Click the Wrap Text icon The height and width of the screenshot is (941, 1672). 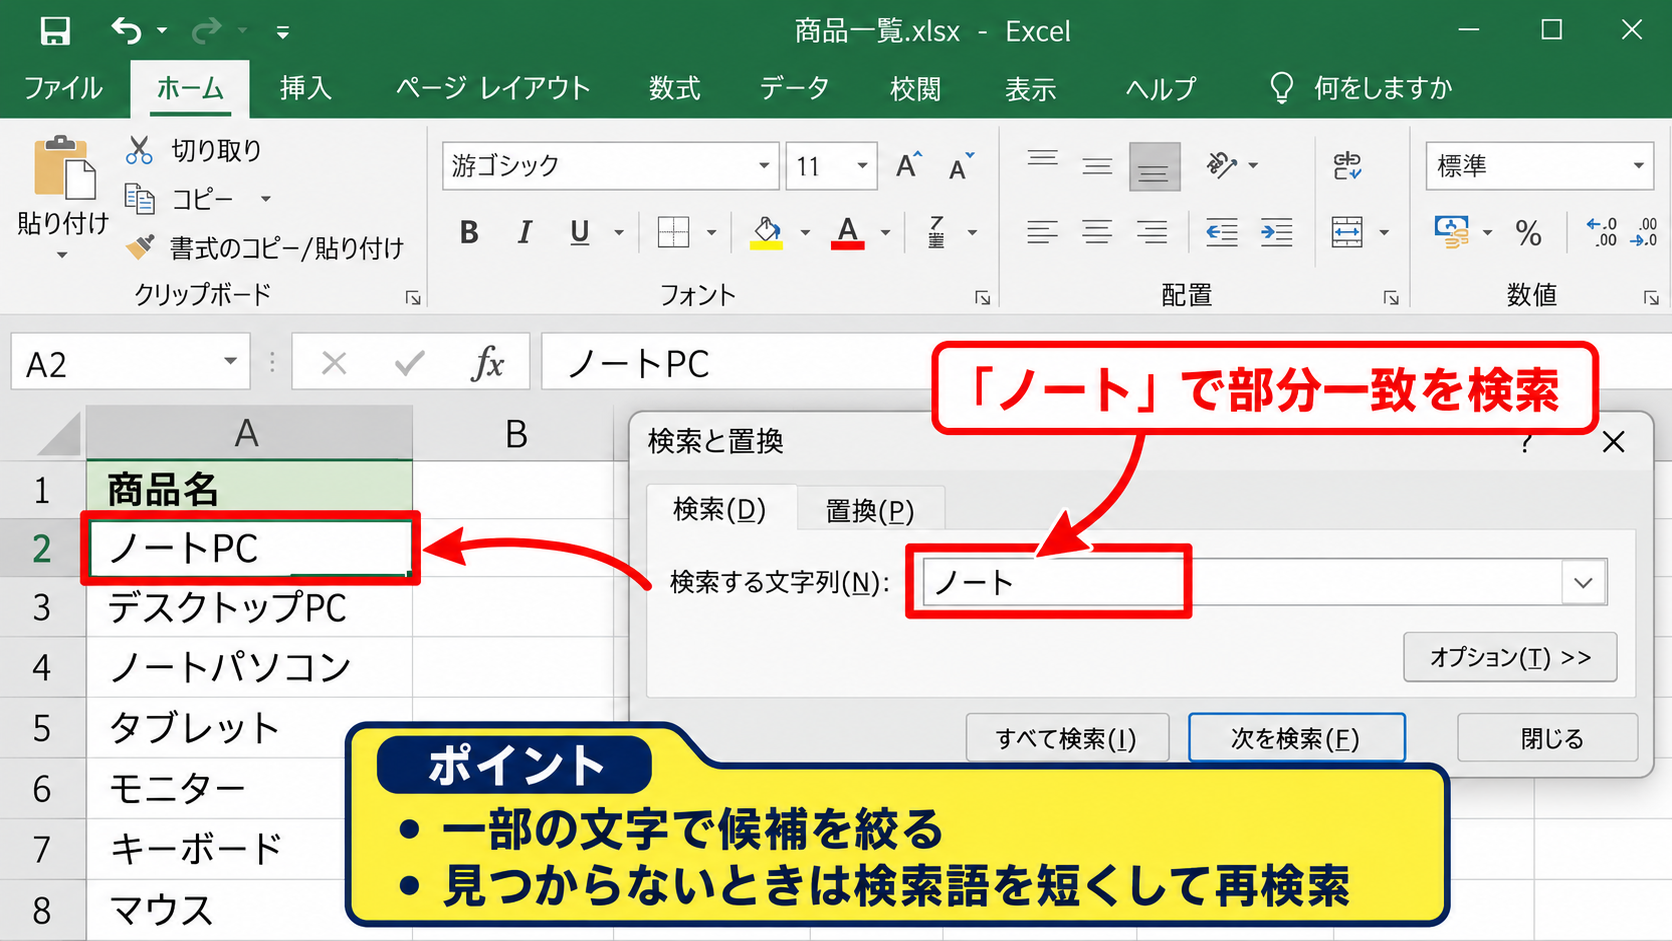coord(1347,165)
